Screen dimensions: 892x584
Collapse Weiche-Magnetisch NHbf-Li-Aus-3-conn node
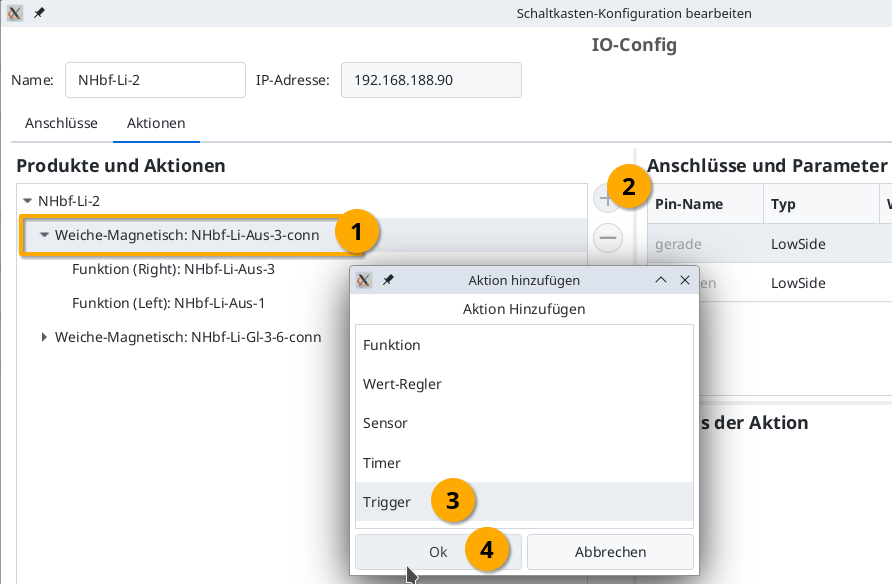point(44,236)
